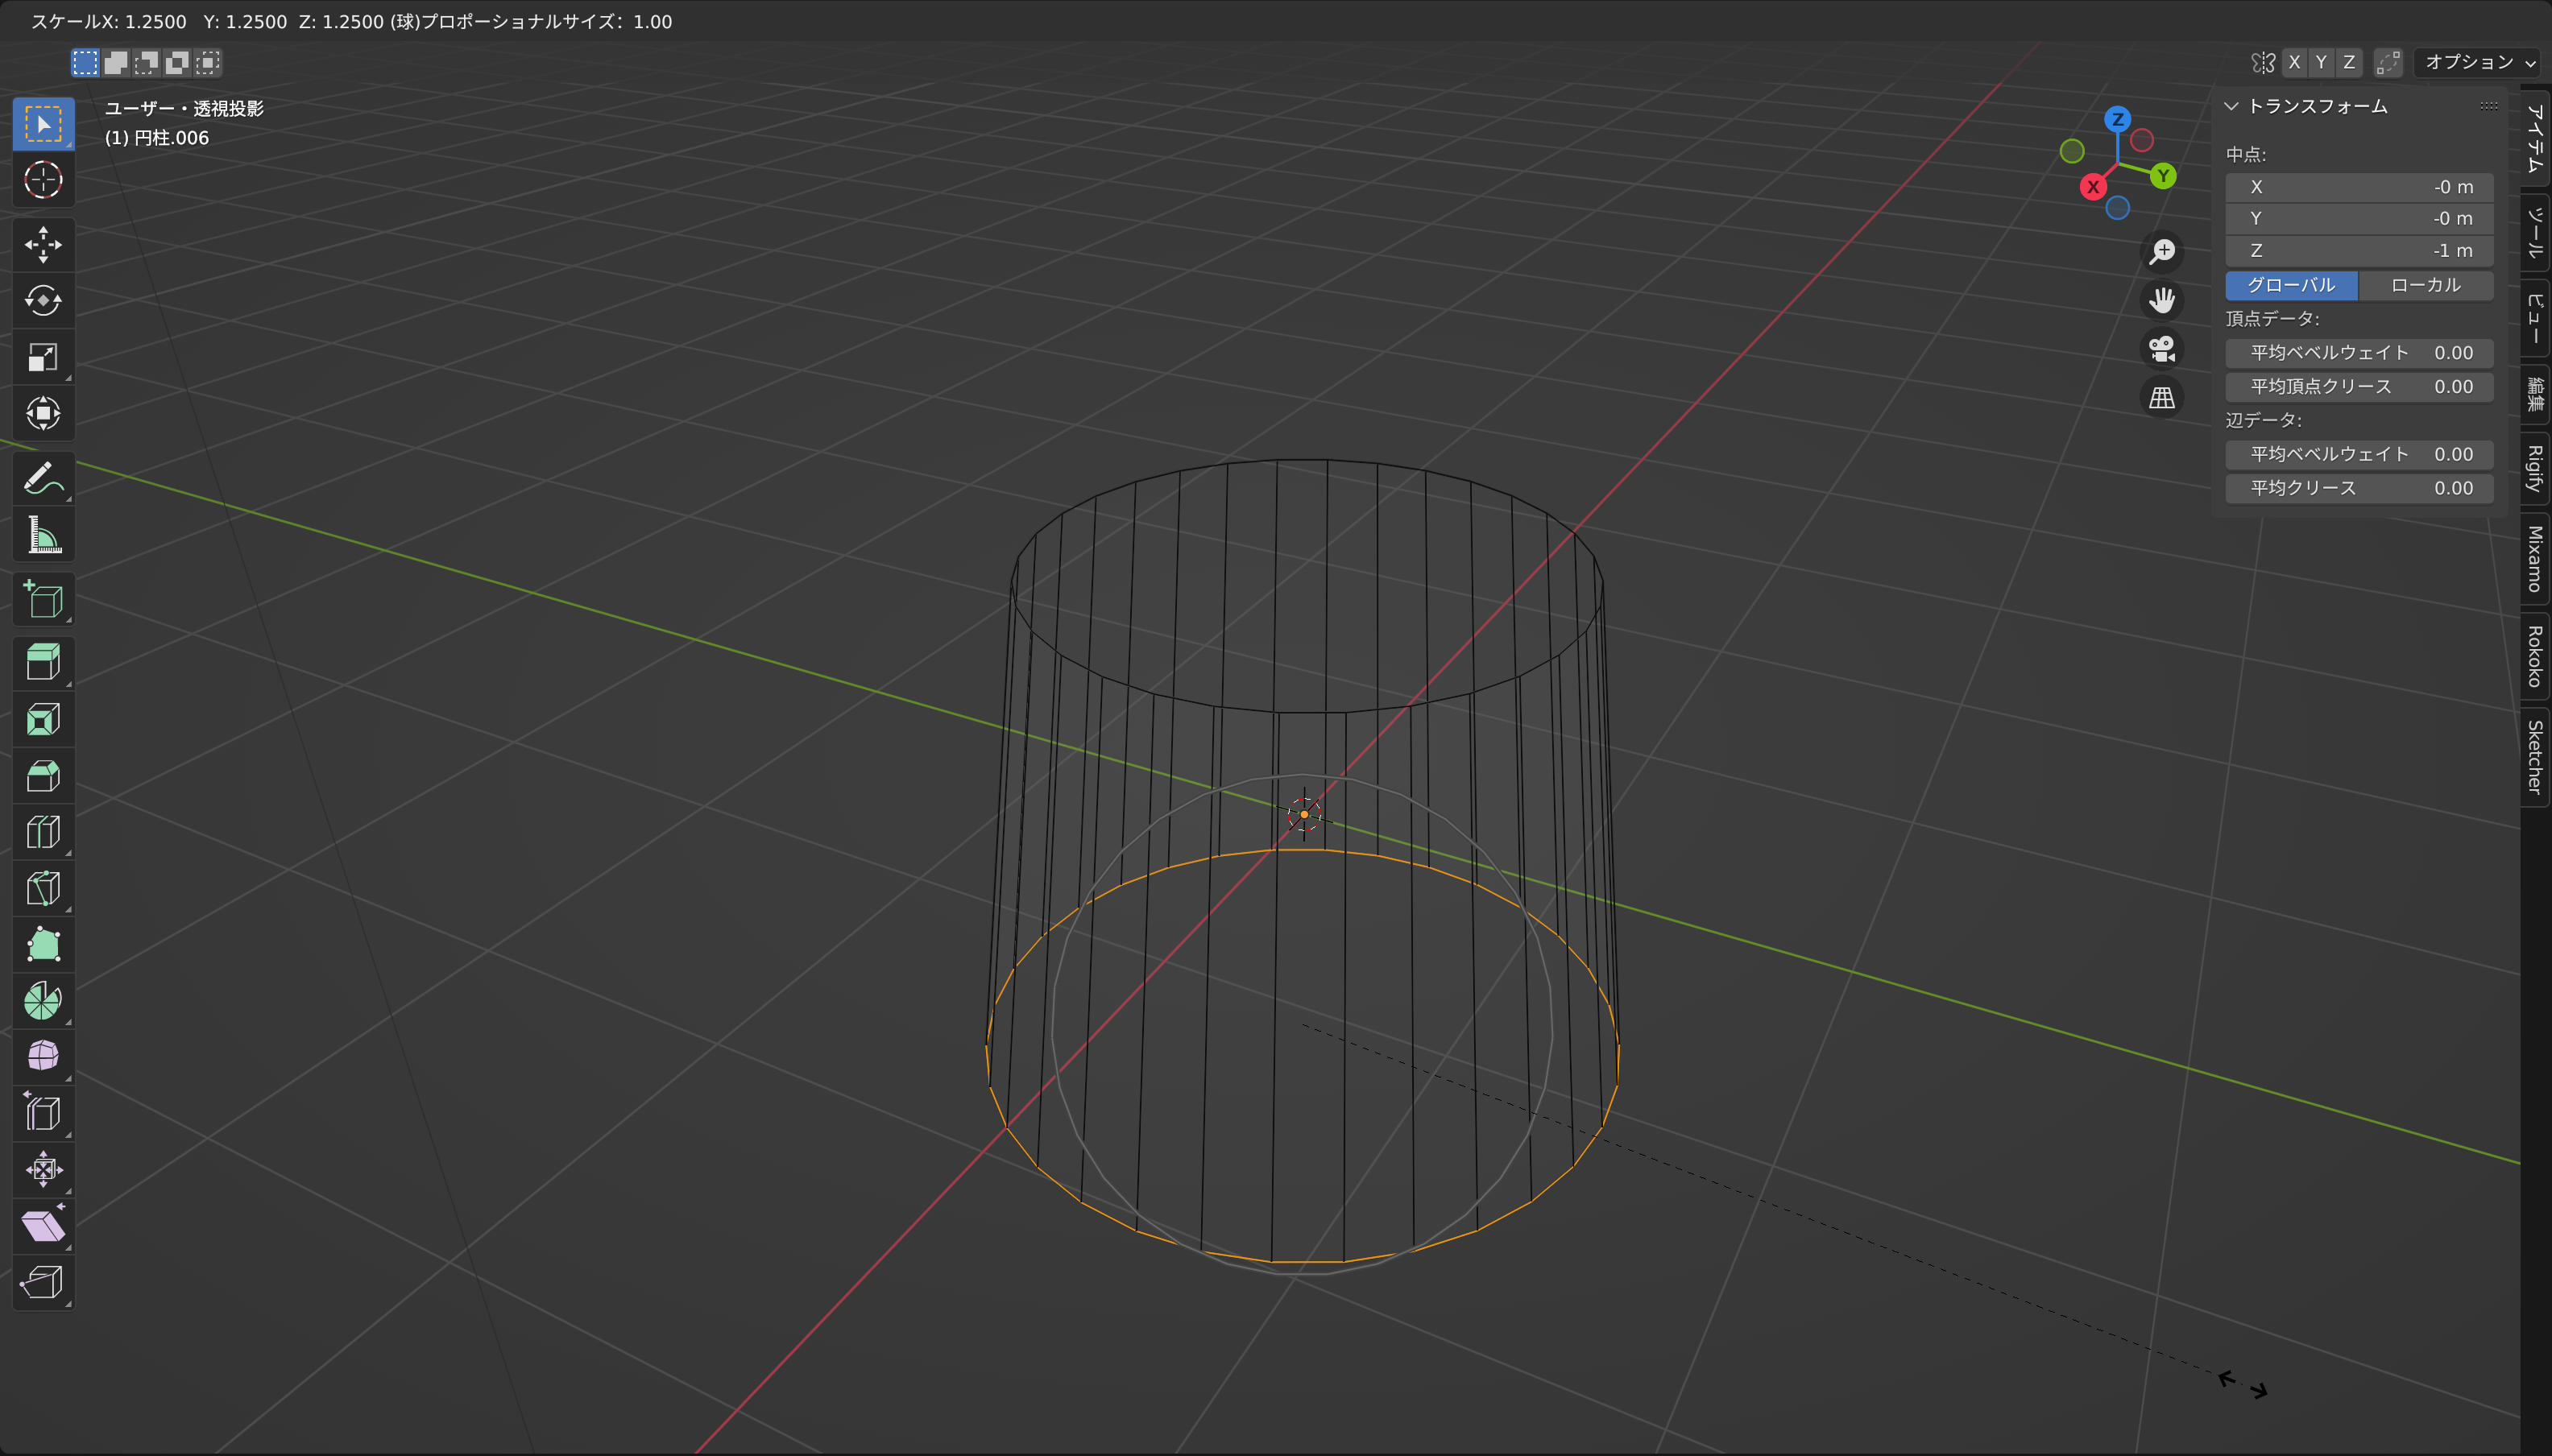Set selection mode to new selection
This screenshot has width=2552, height=1456.
point(85,63)
